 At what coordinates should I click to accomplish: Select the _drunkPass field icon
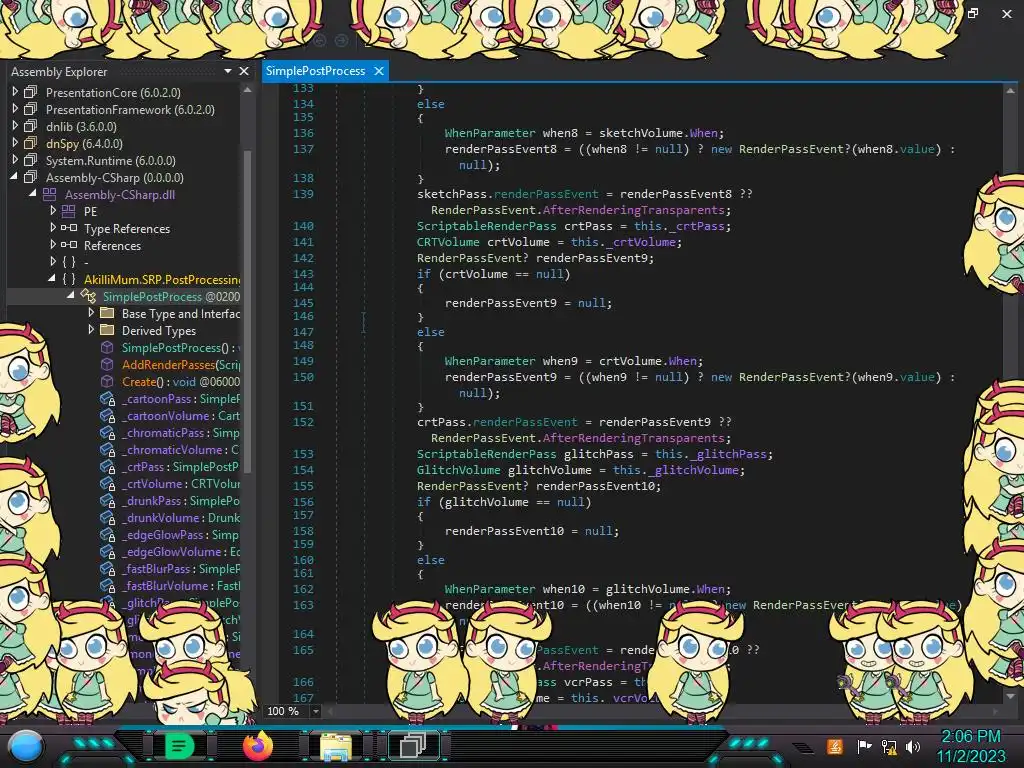click(x=108, y=501)
